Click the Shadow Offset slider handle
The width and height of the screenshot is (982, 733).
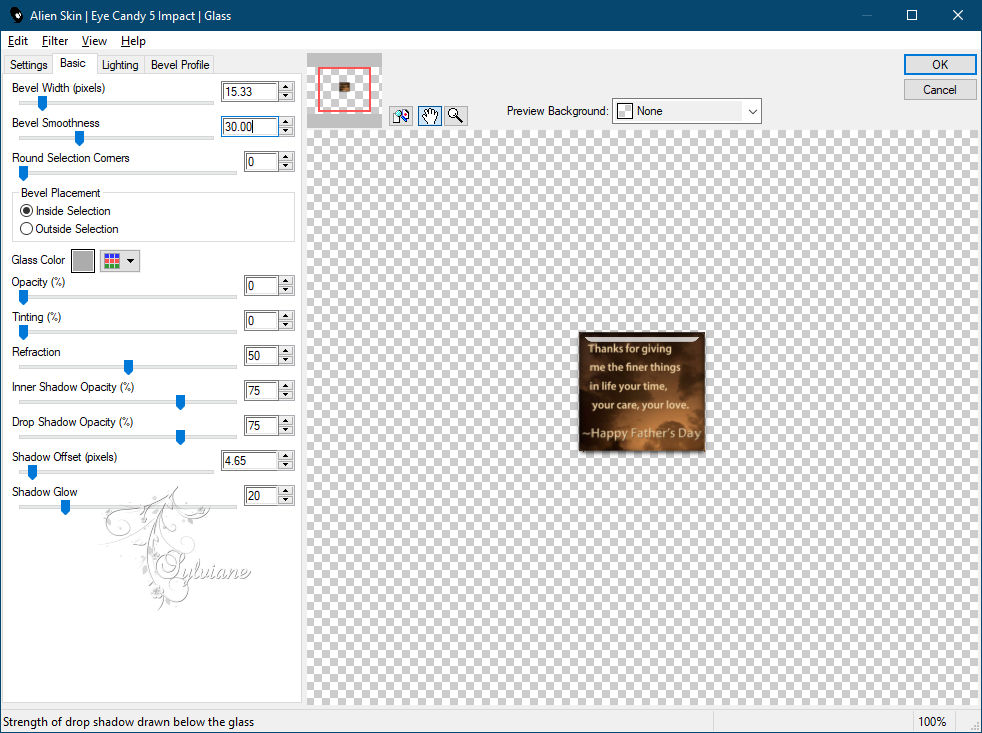(x=32, y=472)
